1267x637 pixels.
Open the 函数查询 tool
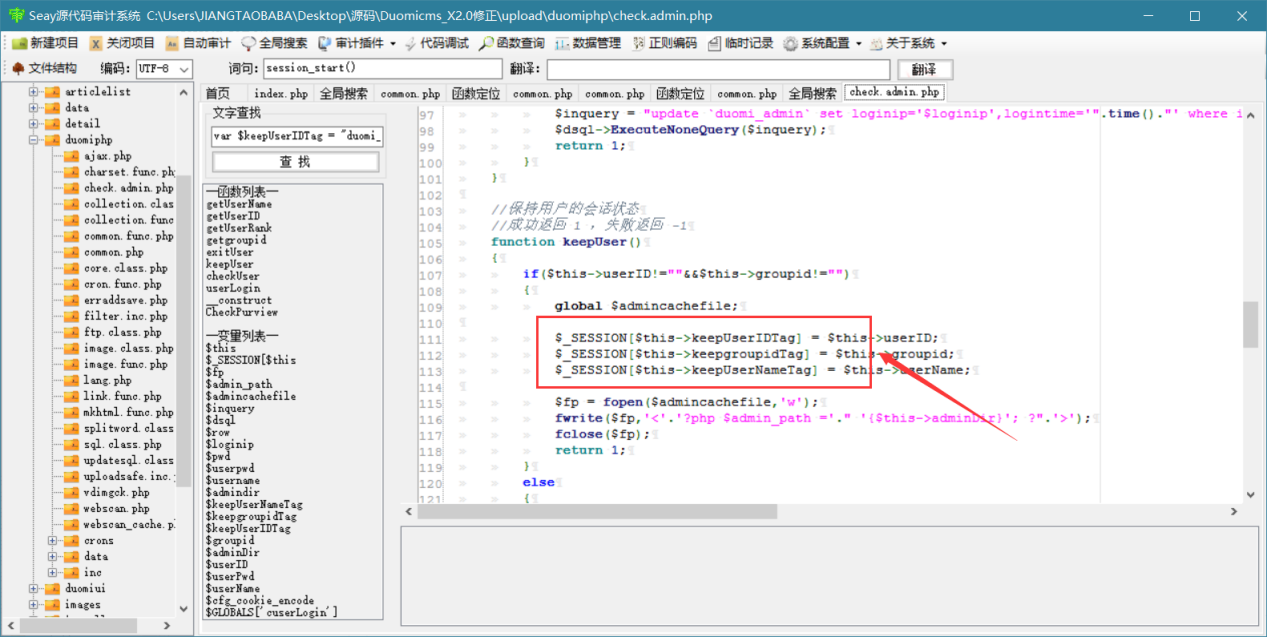tap(512, 43)
